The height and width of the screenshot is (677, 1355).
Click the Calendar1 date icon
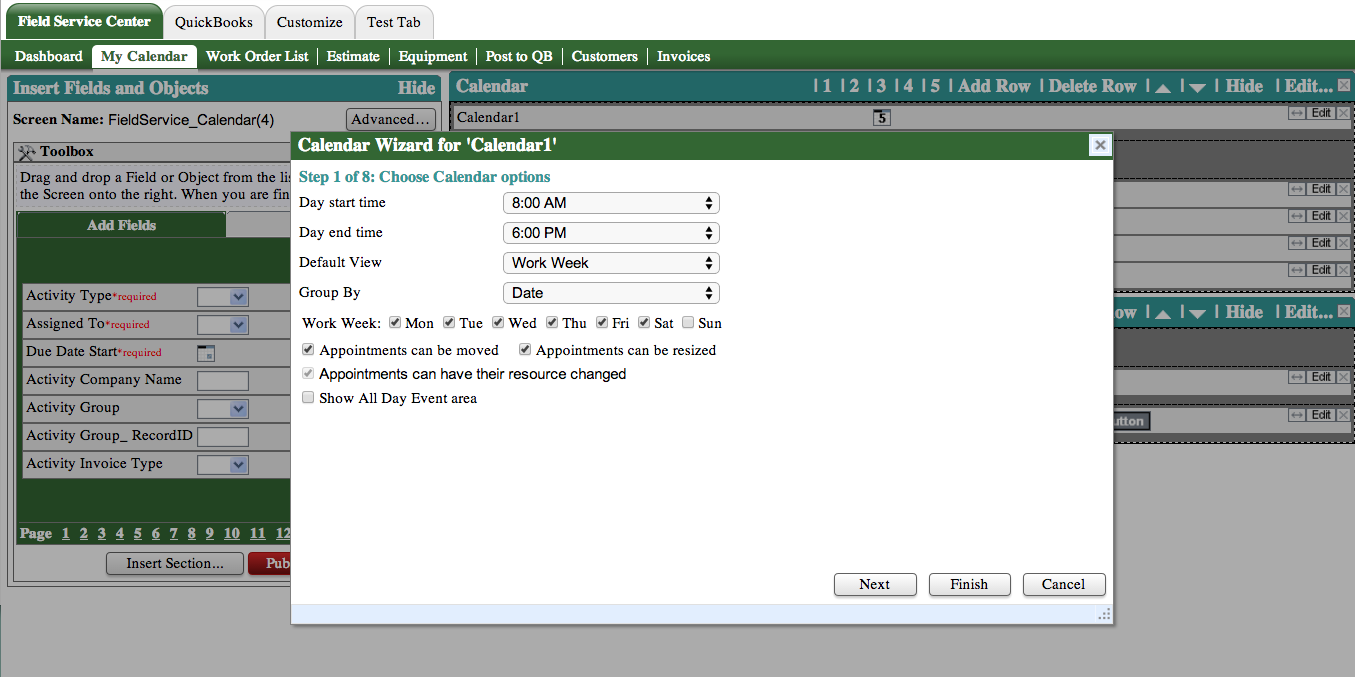(881, 117)
